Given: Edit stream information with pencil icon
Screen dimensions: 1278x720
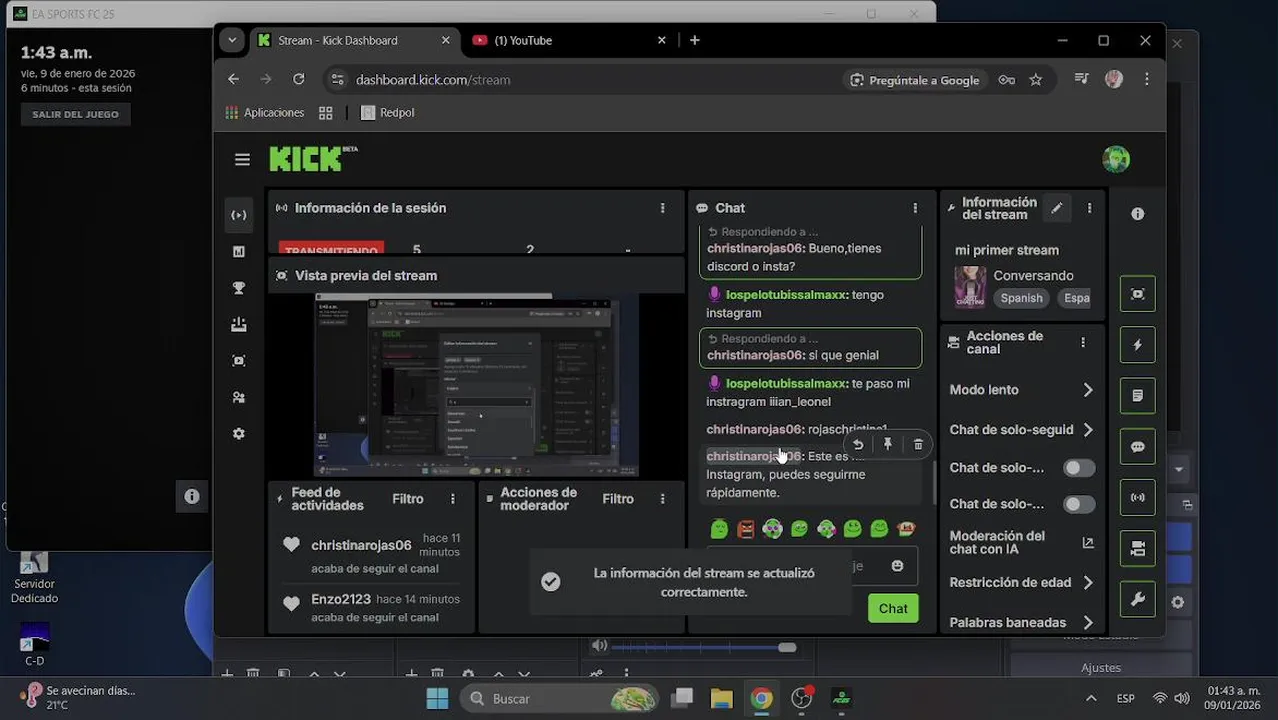Looking at the screenshot, I should pyautogui.click(x=1056, y=208).
